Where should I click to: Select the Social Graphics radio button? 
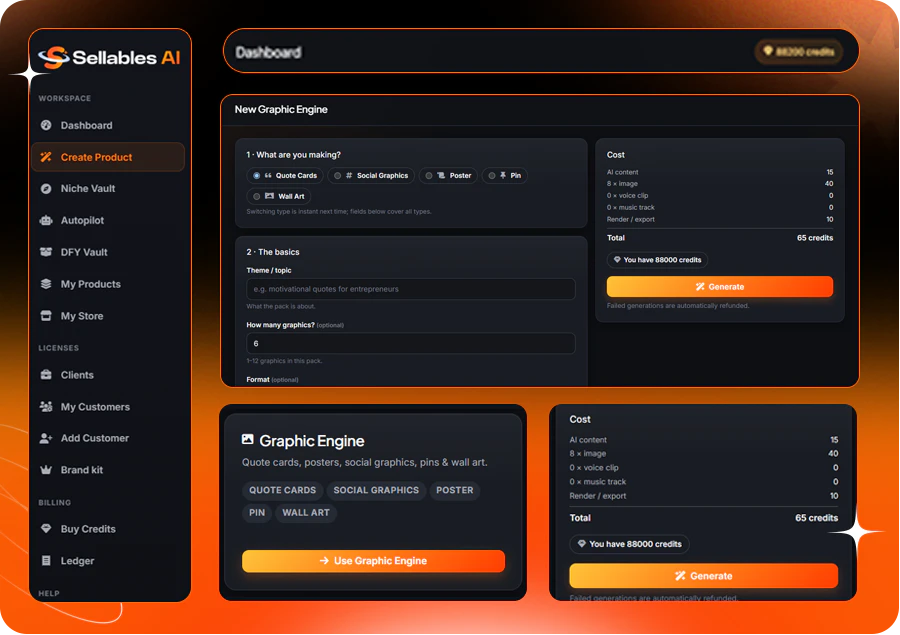(x=338, y=176)
